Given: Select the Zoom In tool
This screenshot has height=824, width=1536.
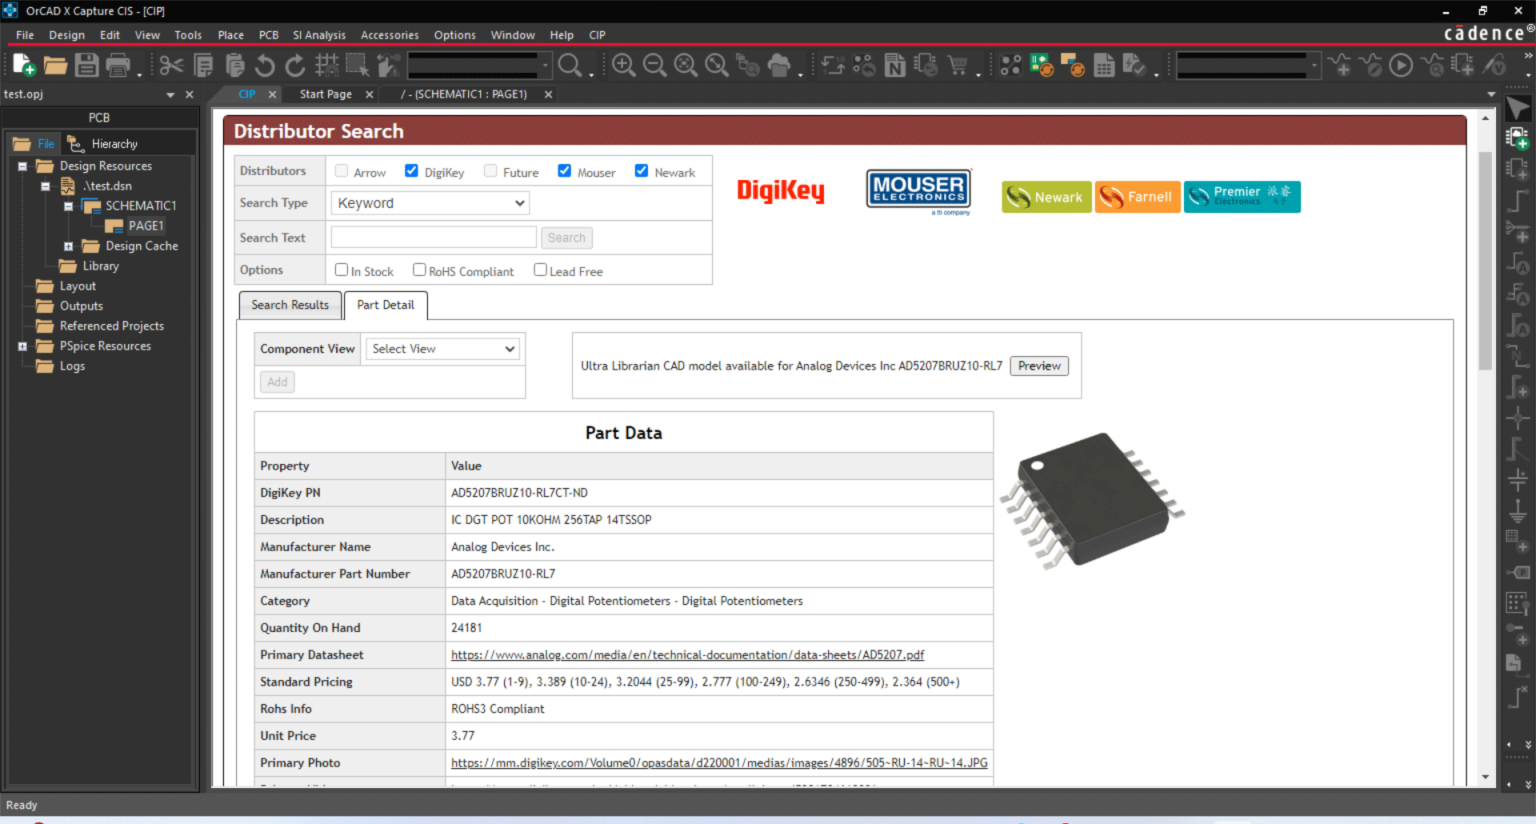Looking at the screenshot, I should click(622, 64).
